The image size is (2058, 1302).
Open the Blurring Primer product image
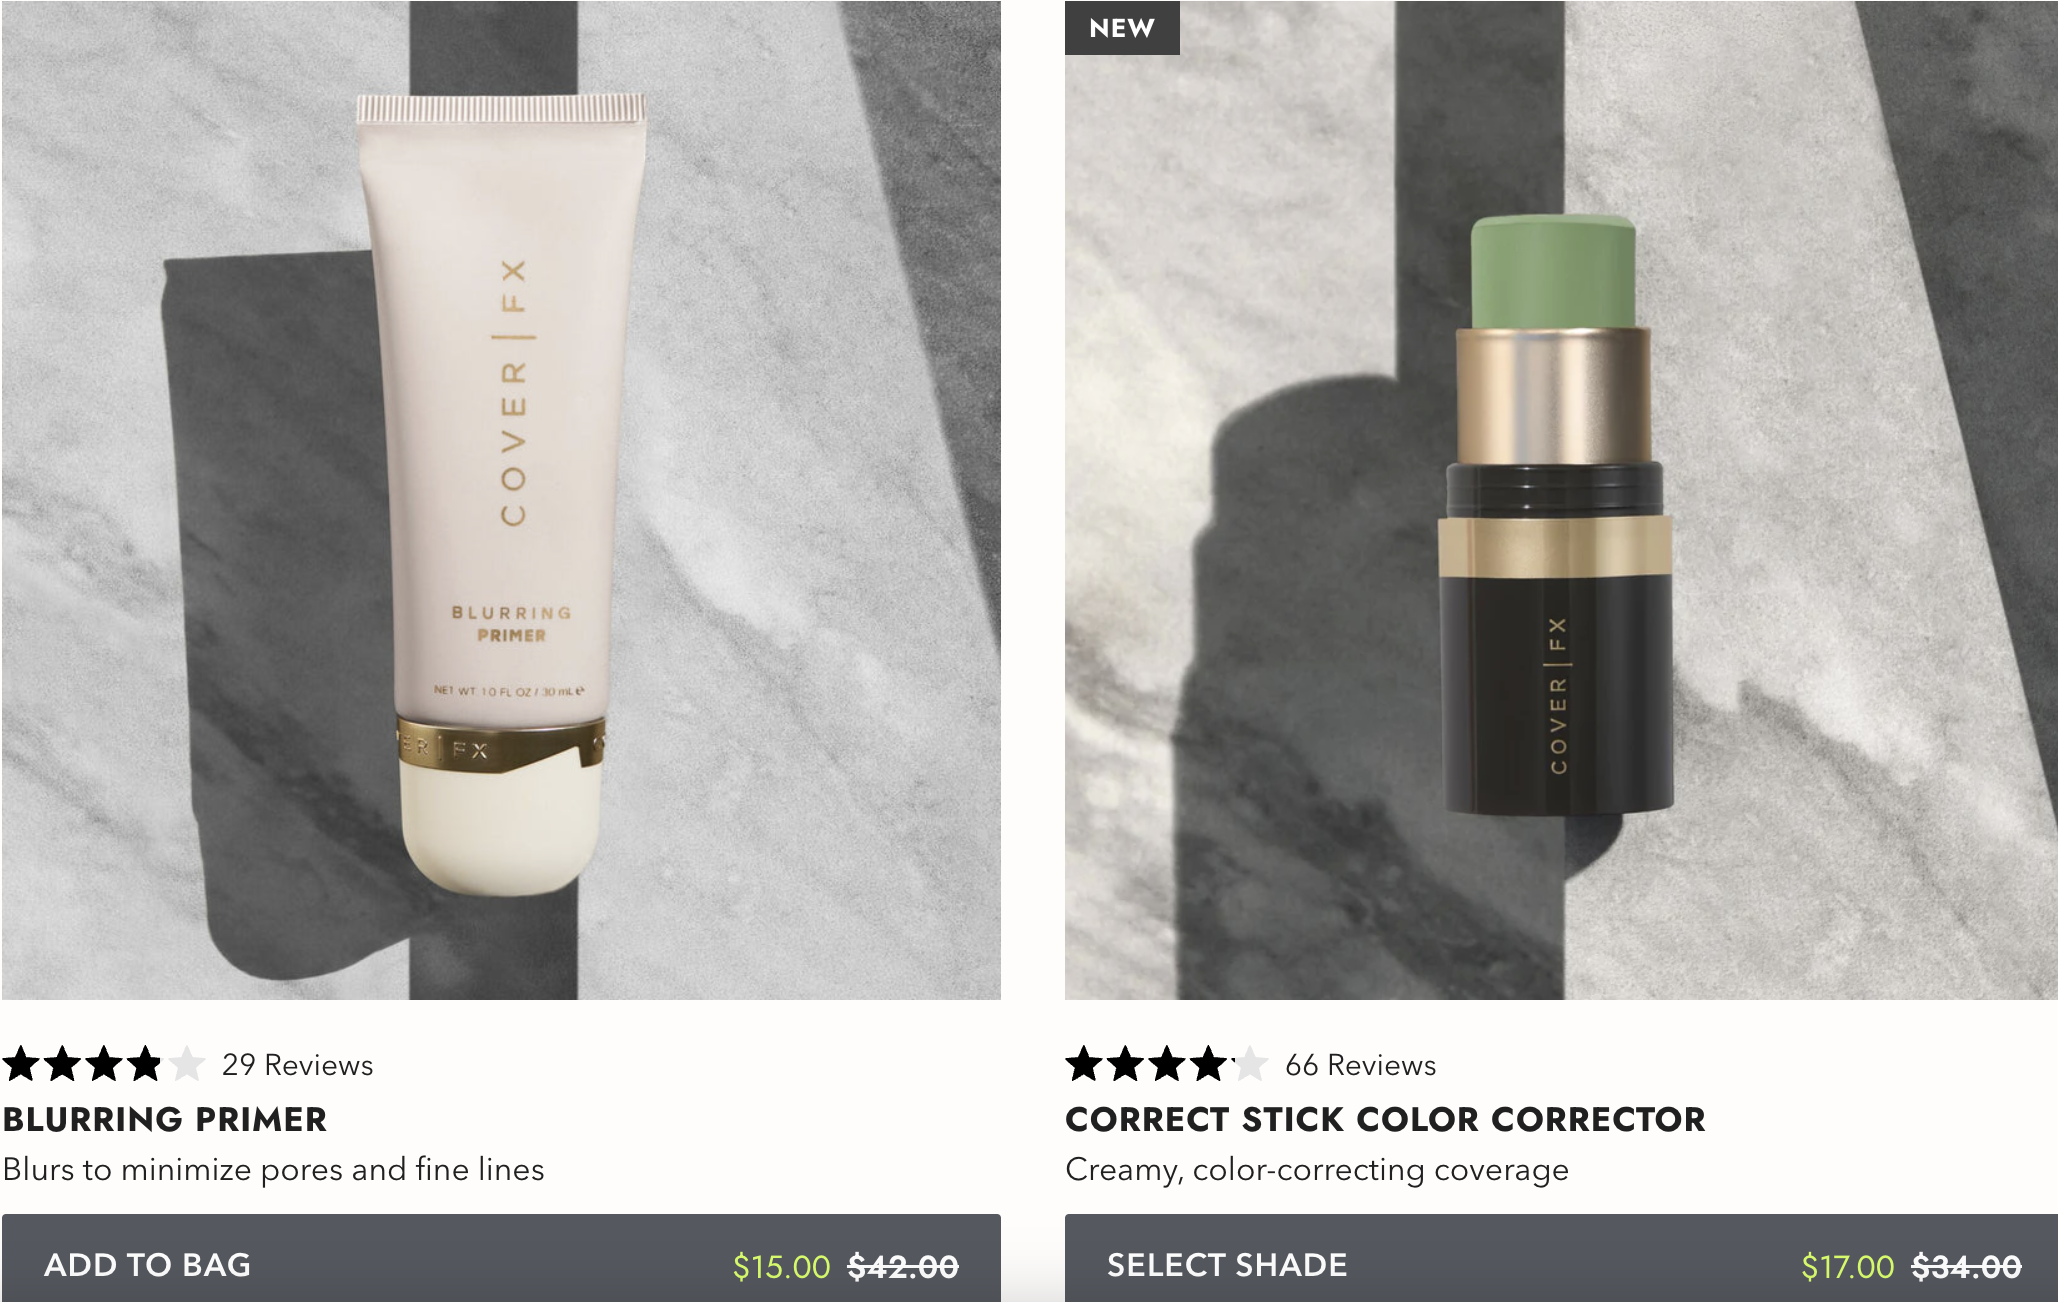(x=501, y=500)
